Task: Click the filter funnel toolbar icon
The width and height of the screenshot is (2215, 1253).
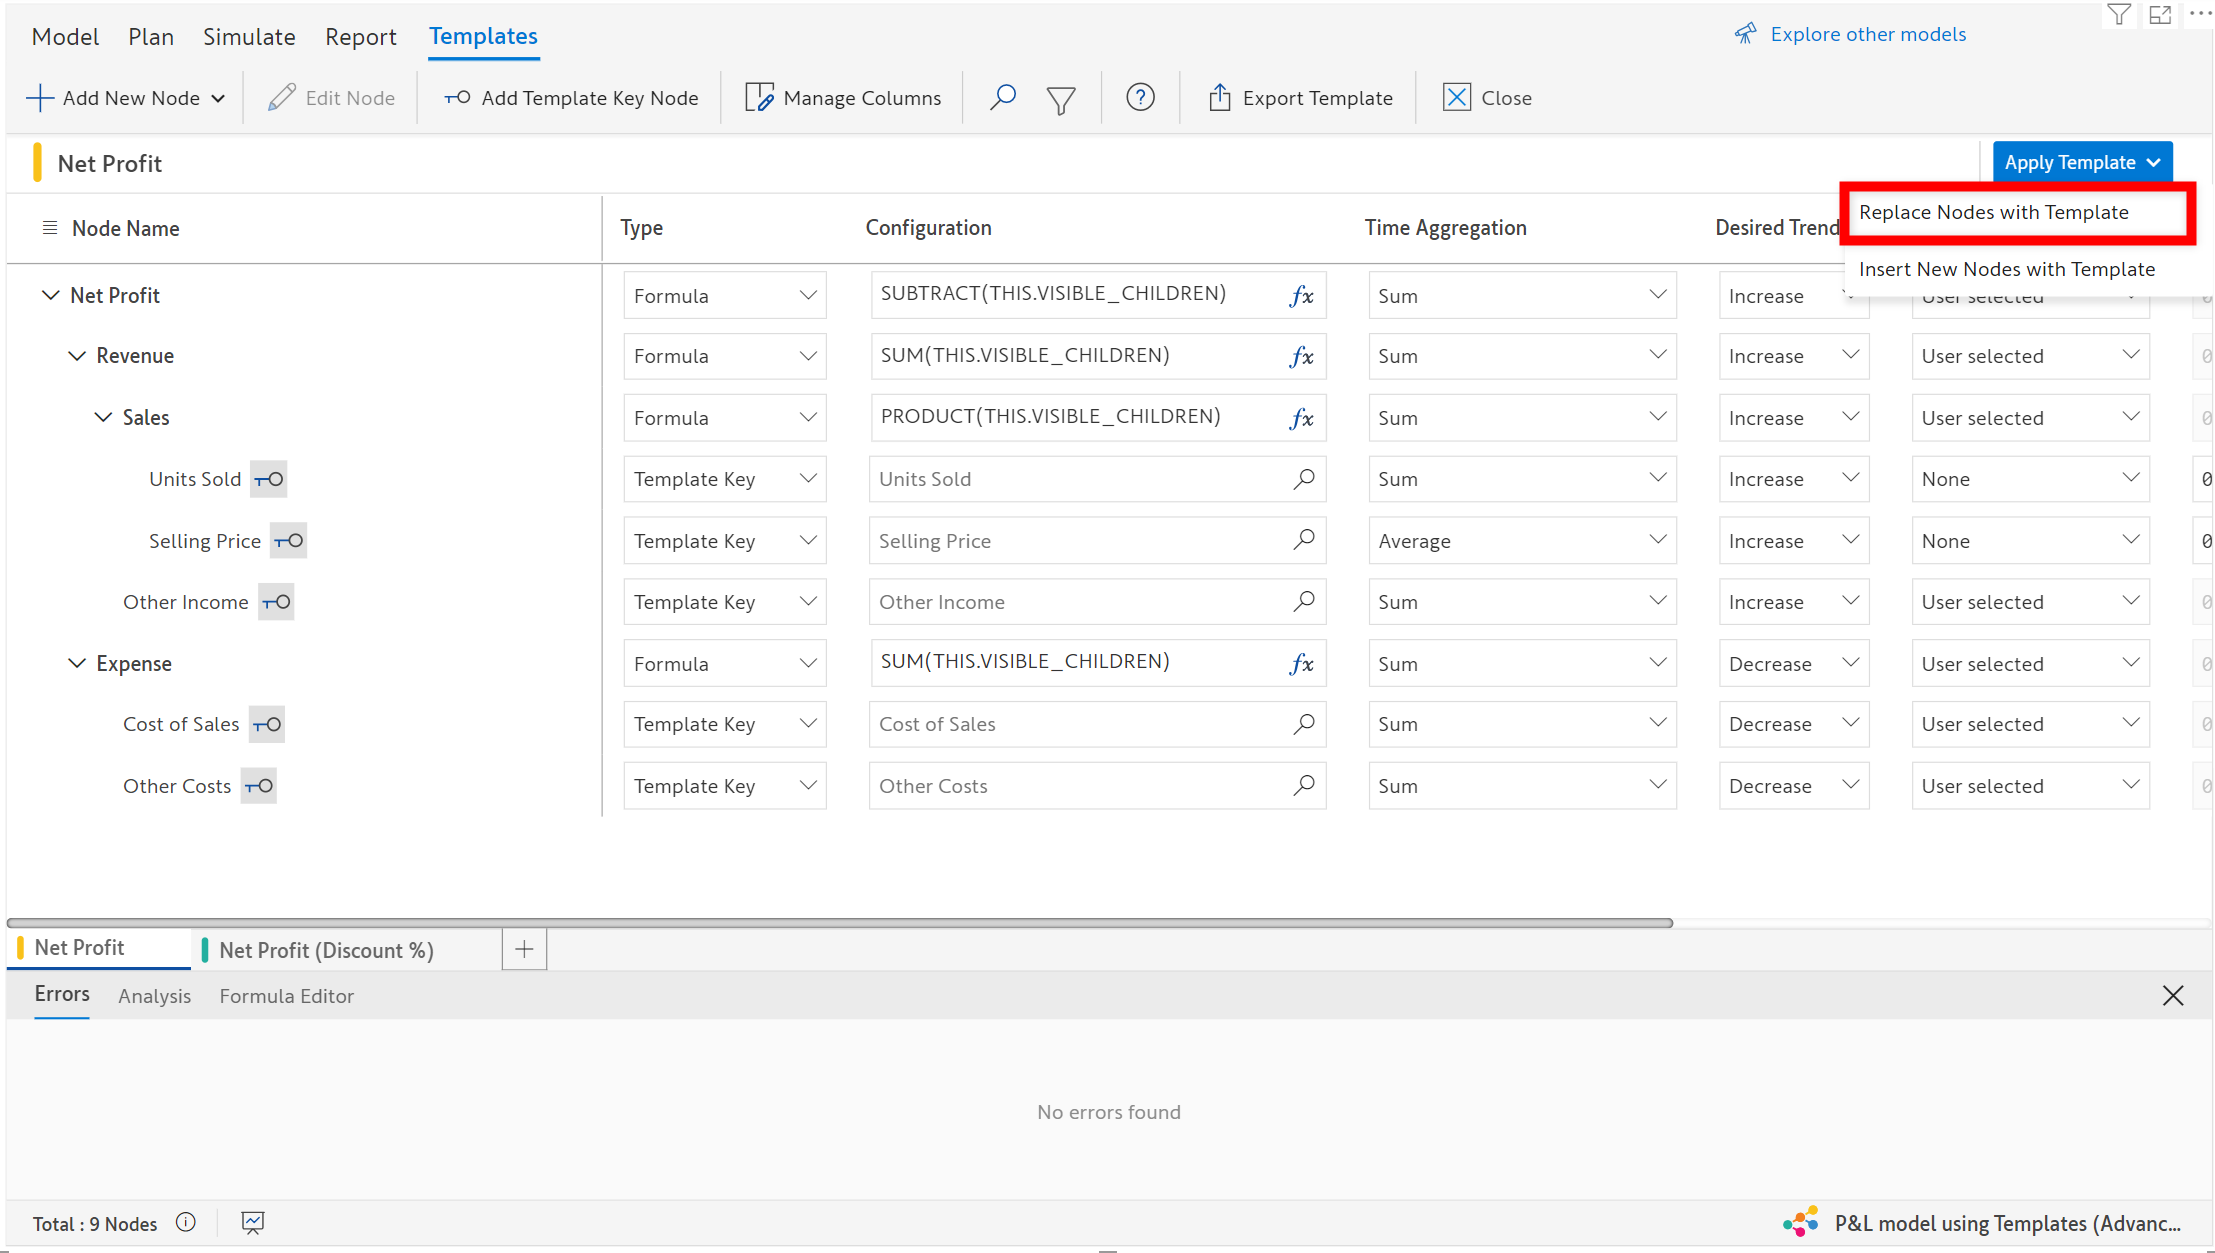Action: pyautogui.click(x=1061, y=99)
